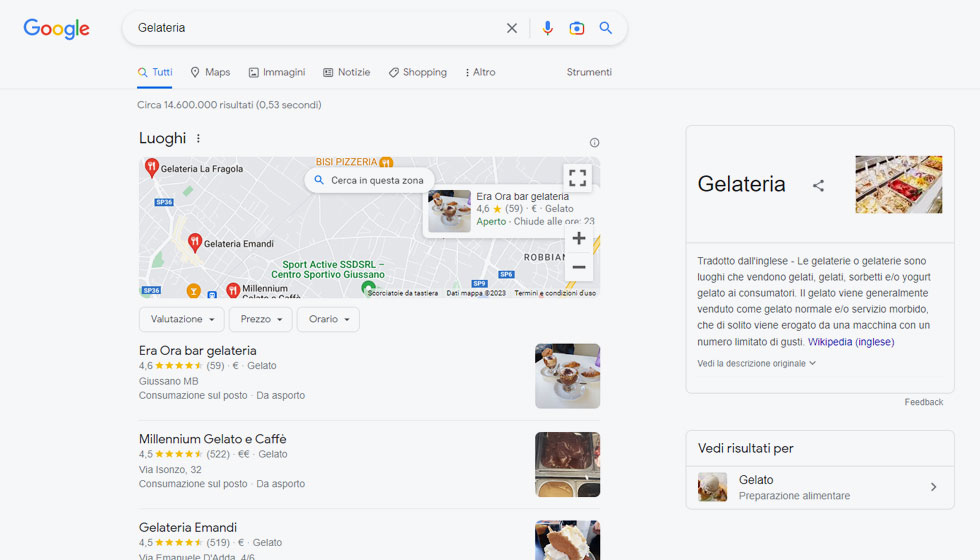Expand Vedi la descrizione originale
Screen dimensions: 980x560
(757, 363)
